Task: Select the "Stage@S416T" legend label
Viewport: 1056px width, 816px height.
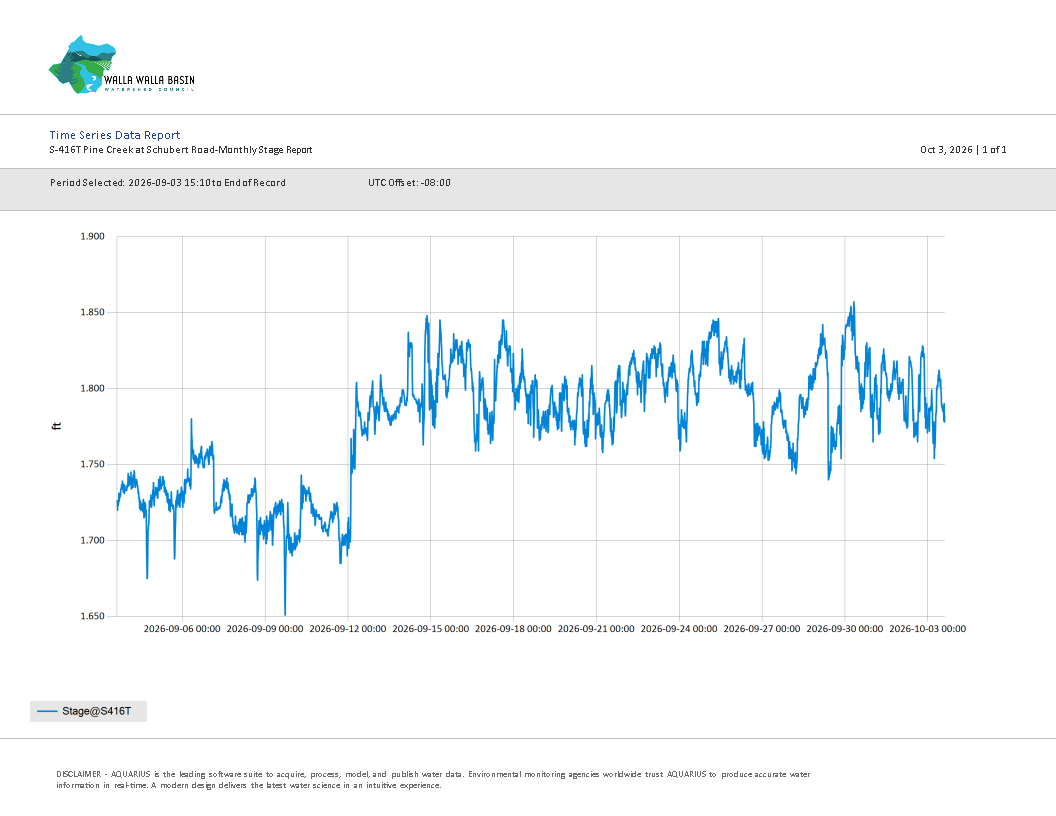Action: pos(96,711)
